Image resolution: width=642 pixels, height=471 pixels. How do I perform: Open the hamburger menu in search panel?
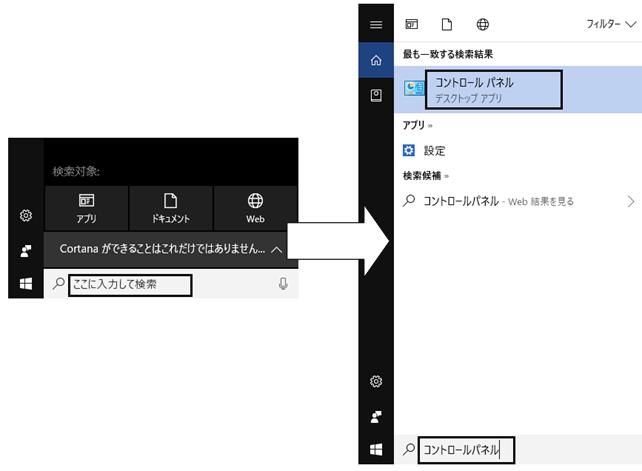coord(376,25)
